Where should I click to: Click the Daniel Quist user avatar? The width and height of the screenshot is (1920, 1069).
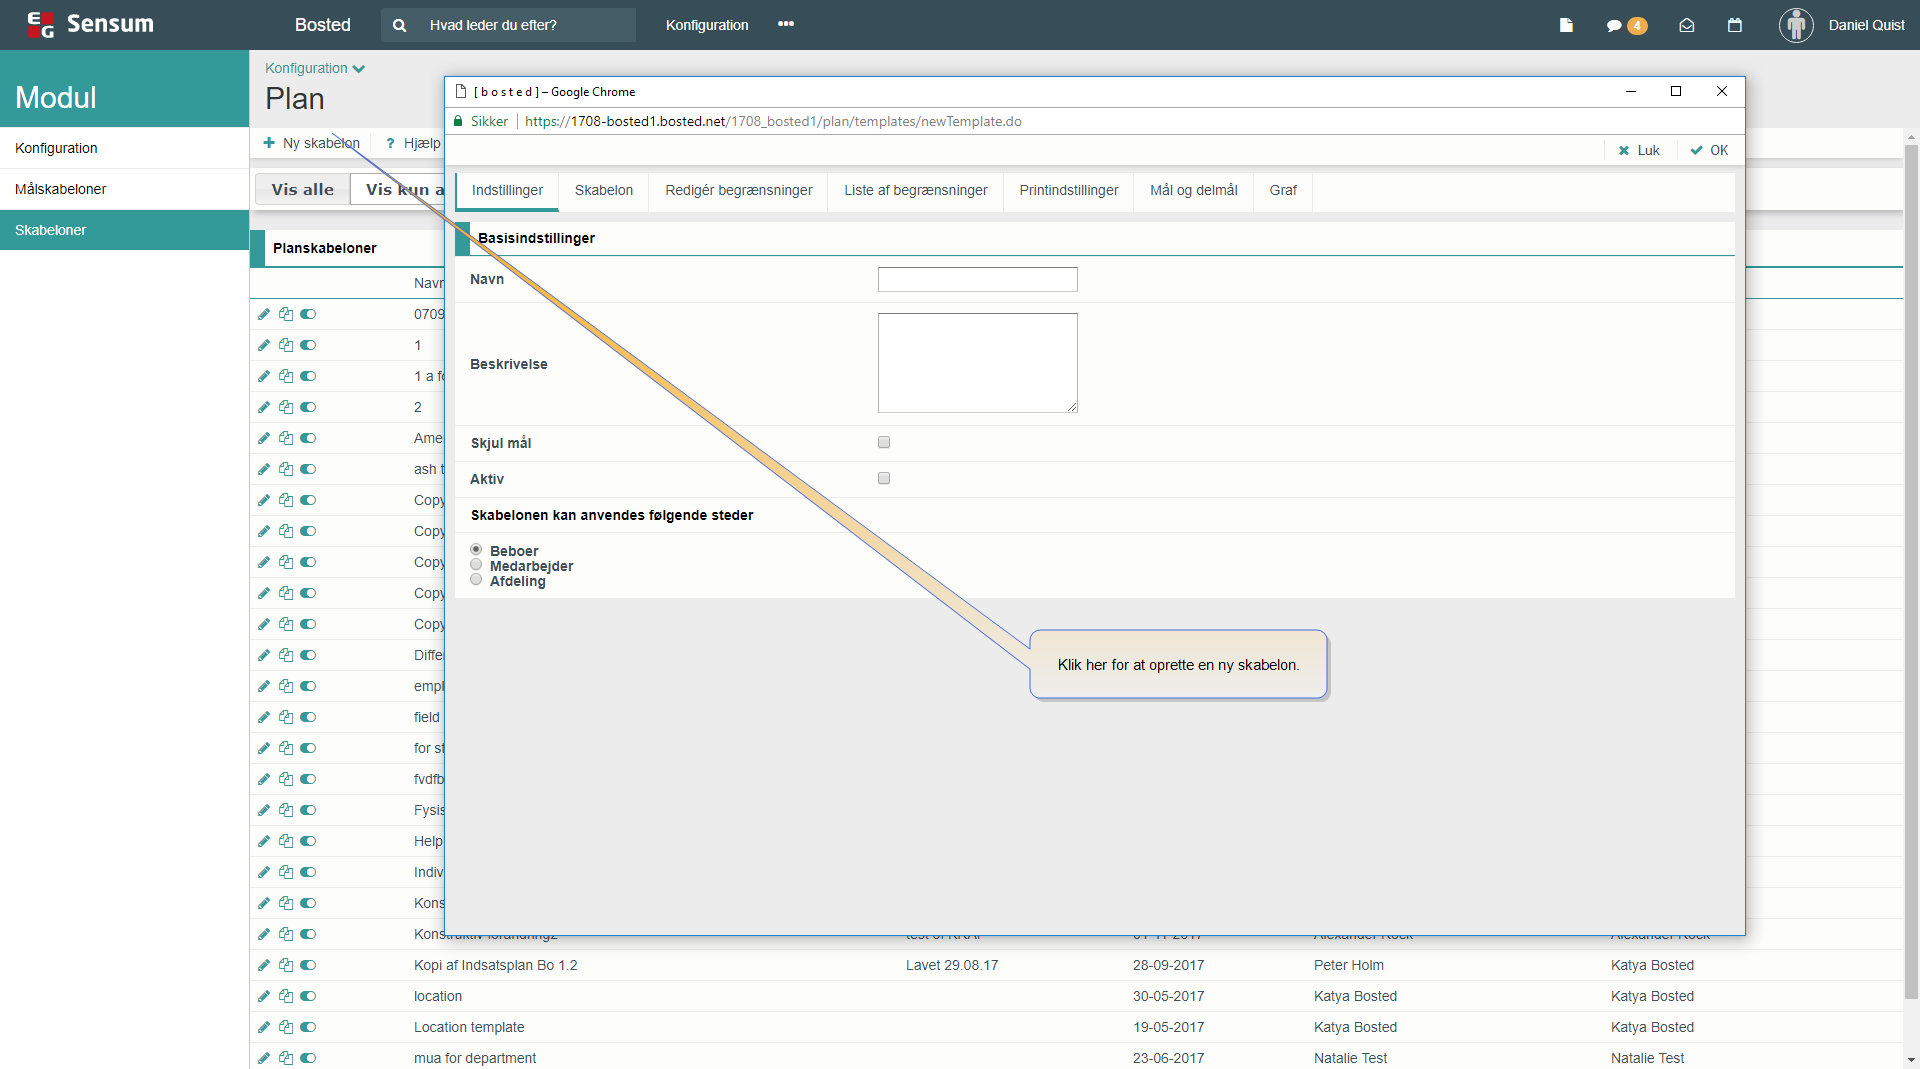1796,25
